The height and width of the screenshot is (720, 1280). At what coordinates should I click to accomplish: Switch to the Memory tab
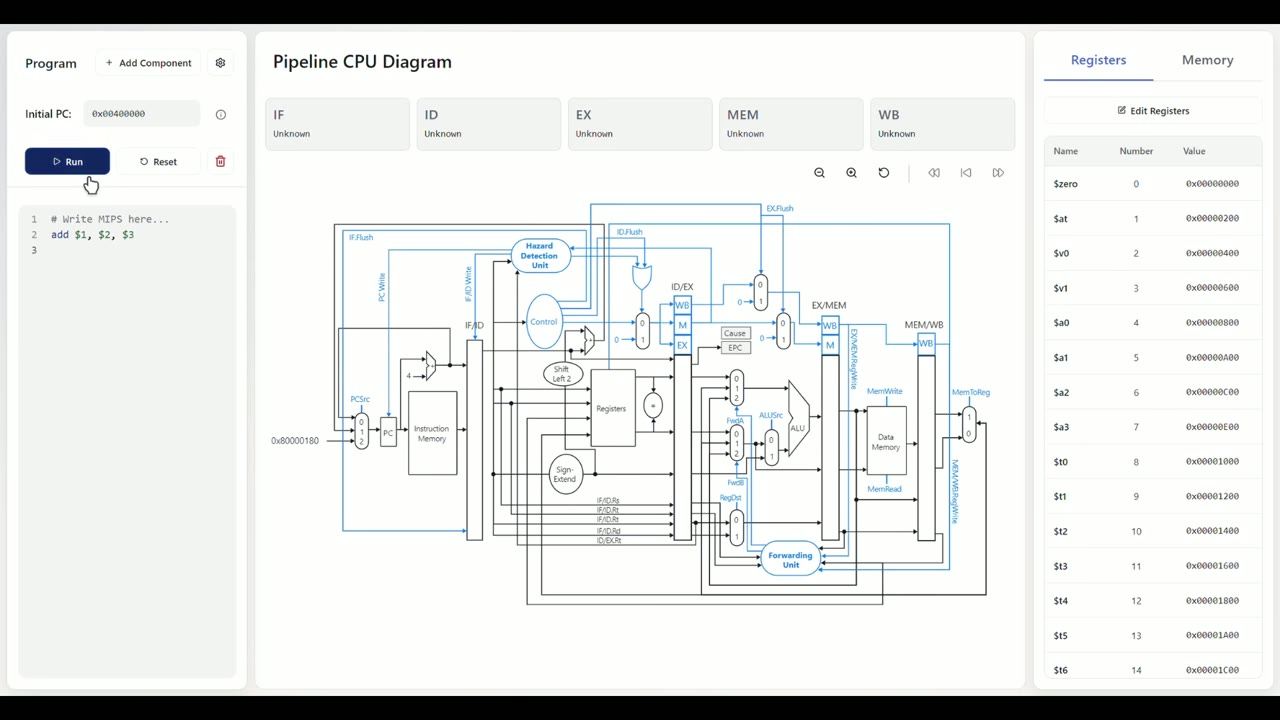click(1207, 60)
